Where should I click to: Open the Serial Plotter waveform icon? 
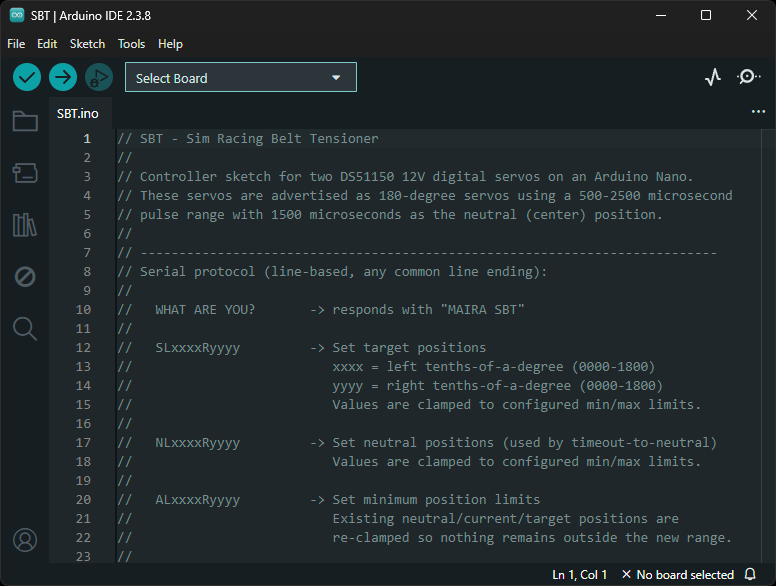click(x=712, y=77)
